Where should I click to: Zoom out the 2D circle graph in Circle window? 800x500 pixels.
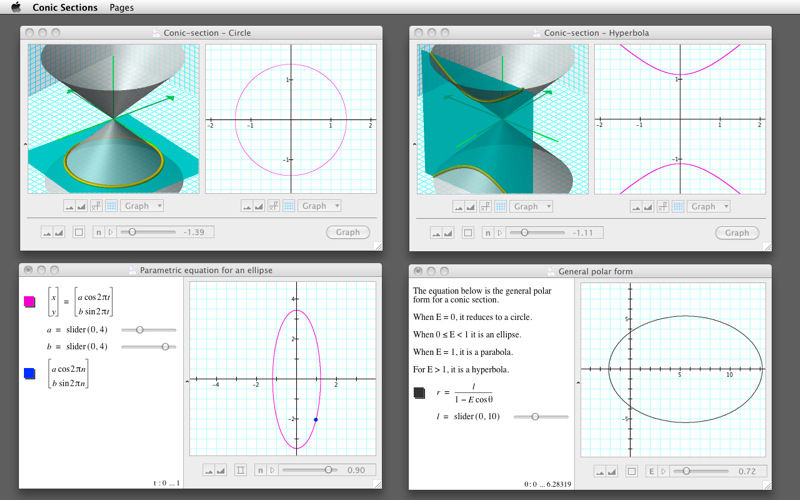click(247, 206)
